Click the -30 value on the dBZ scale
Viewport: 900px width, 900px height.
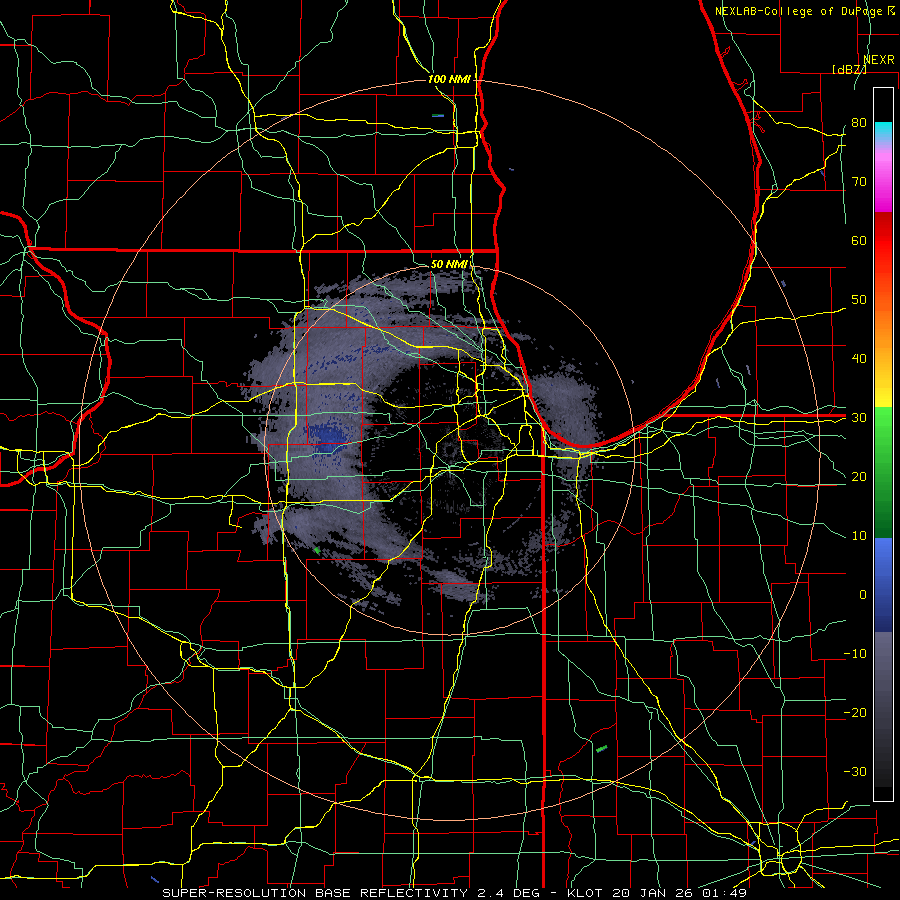[x=855, y=771]
